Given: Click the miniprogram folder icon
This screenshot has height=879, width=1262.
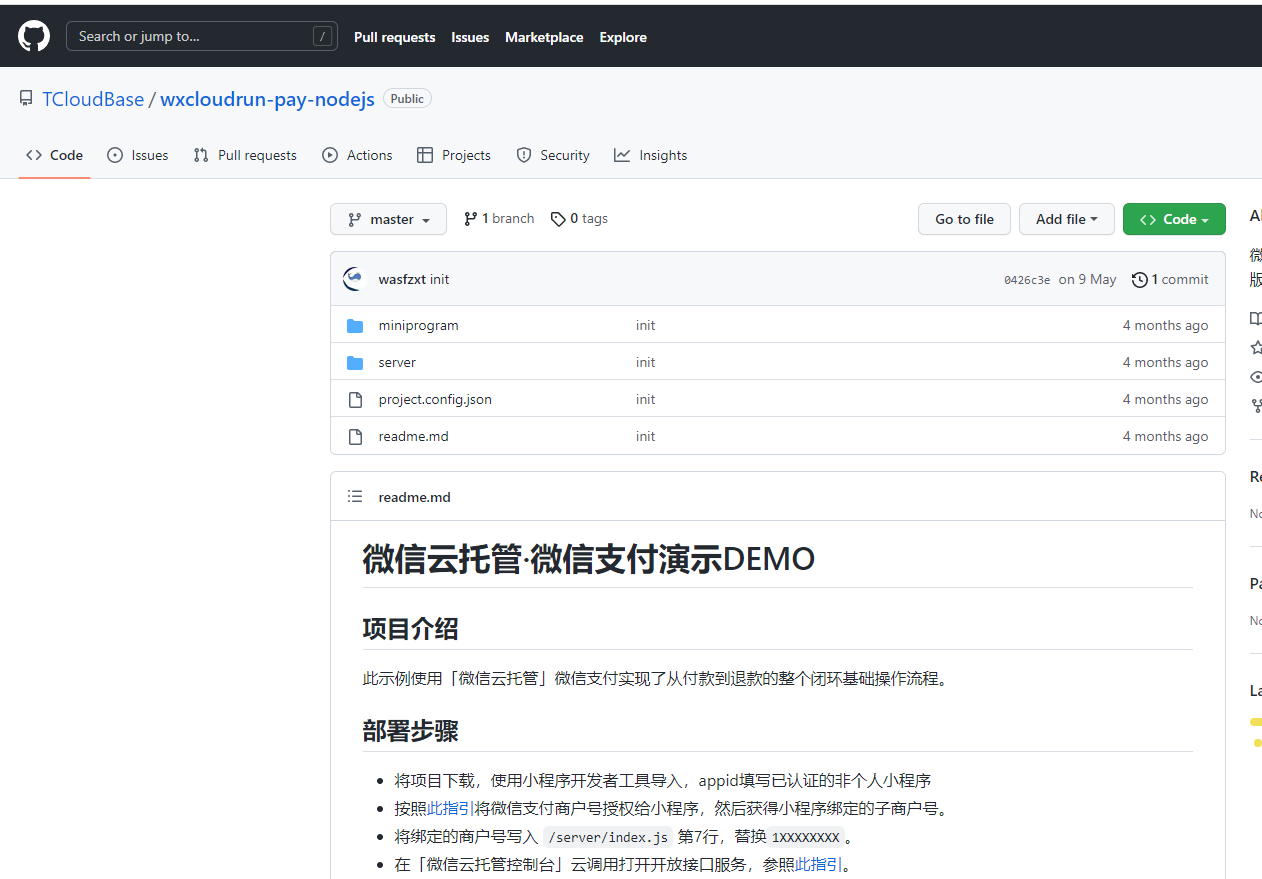Looking at the screenshot, I should point(355,326).
